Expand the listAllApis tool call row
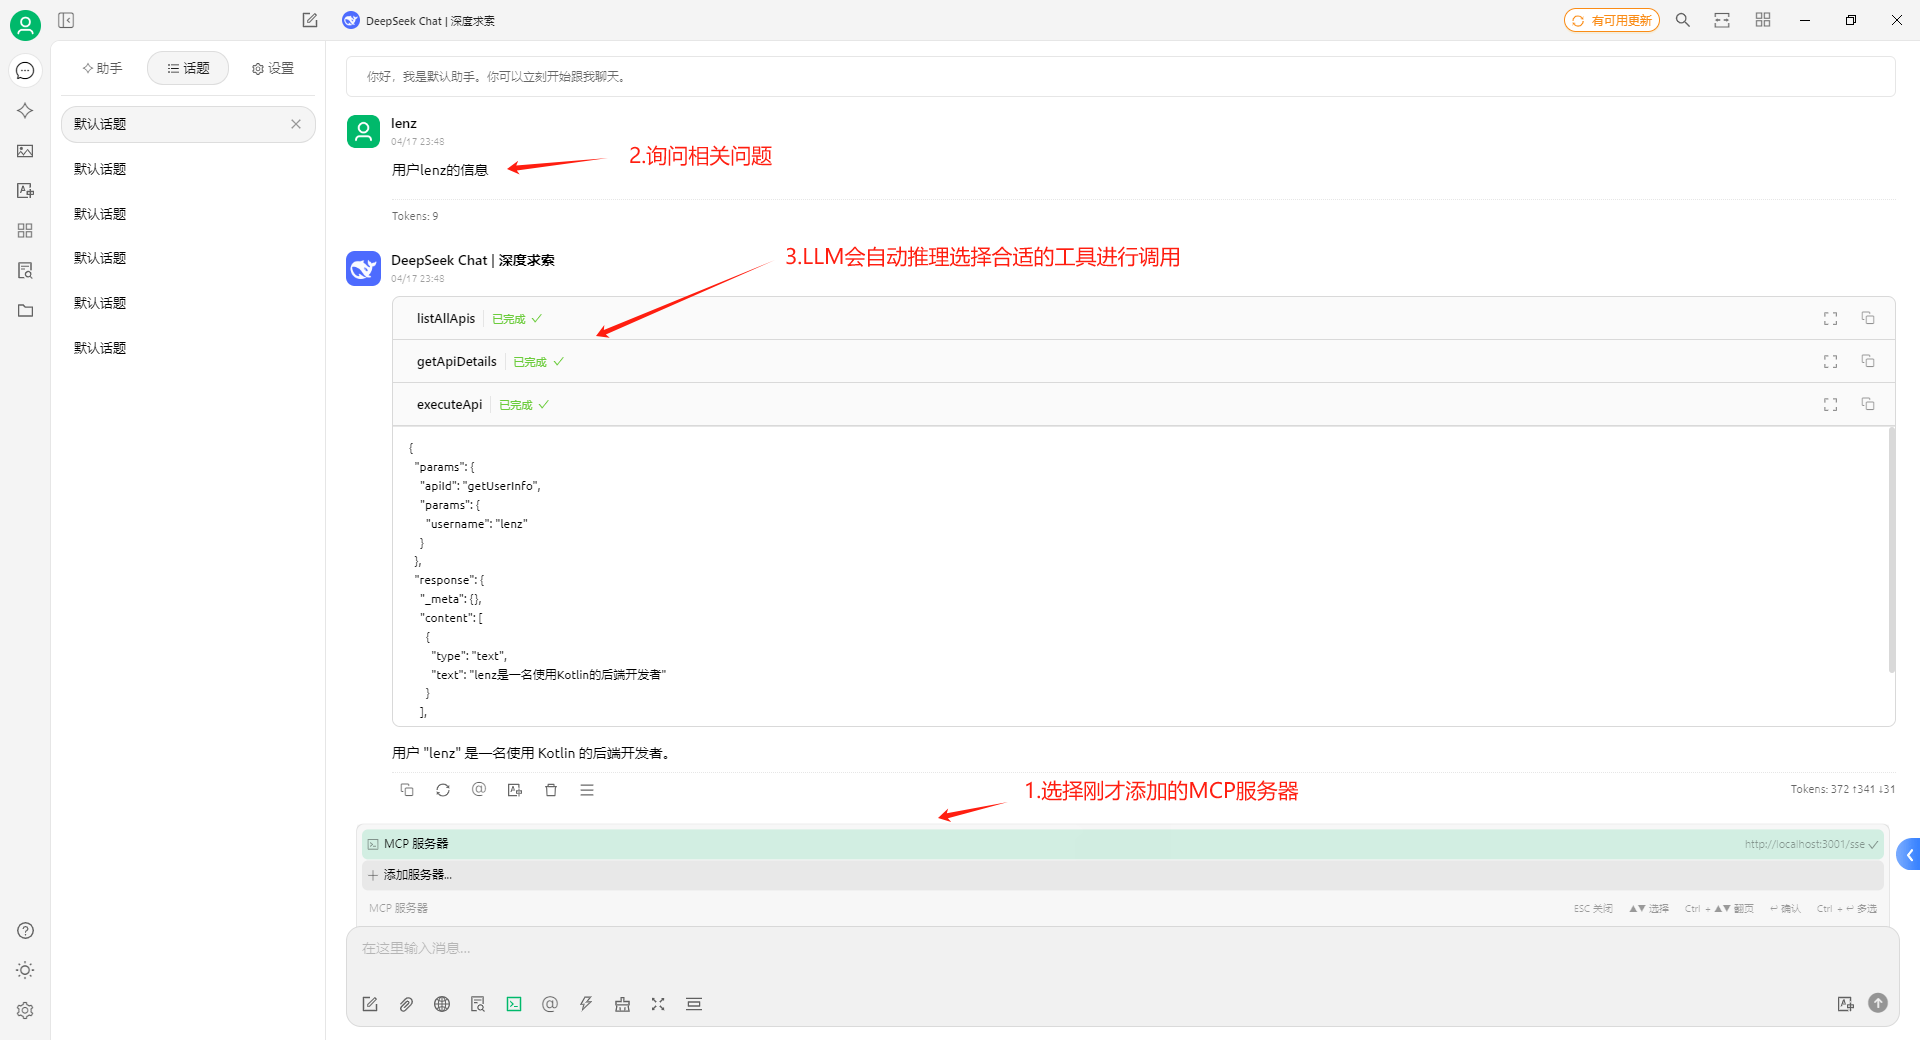The height and width of the screenshot is (1040, 1920). 1144,318
